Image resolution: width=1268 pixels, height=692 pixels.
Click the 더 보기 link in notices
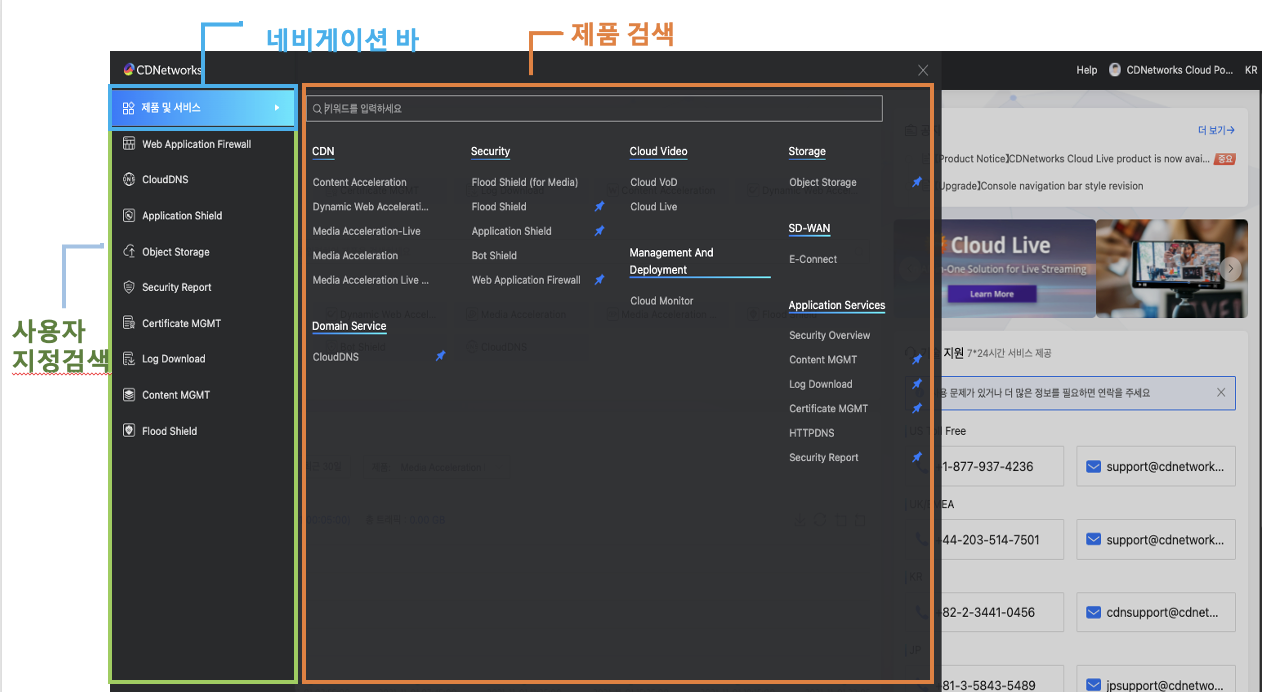[x=1216, y=130]
